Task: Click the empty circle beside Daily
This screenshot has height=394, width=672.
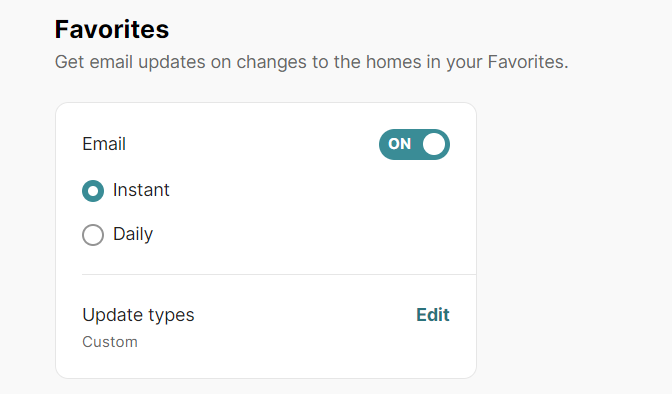Action: [93, 235]
